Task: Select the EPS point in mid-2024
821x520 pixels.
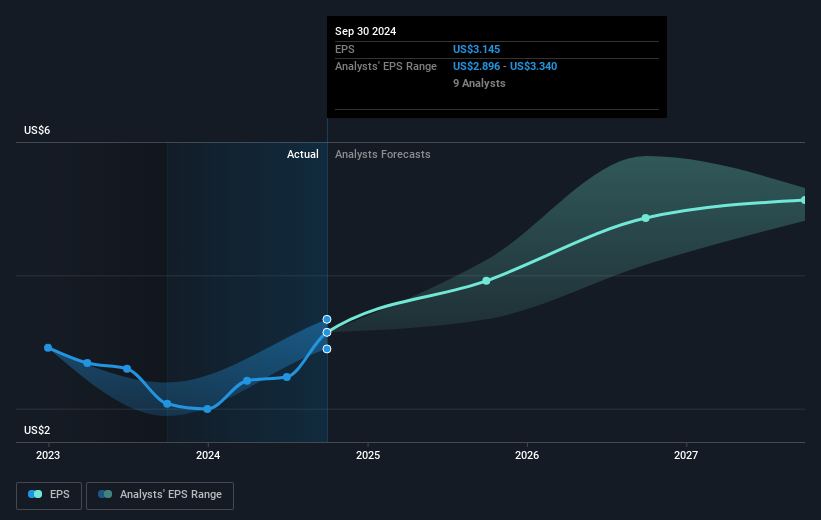Action: (x=287, y=377)
